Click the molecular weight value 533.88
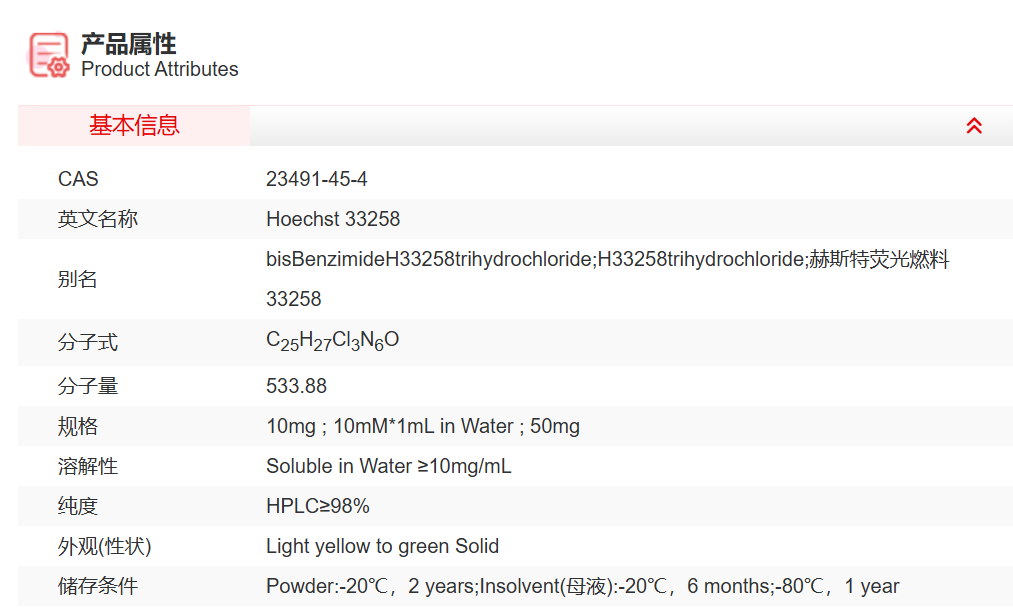Viewport: 1013px width, 608px height. [x=296, y=386]
